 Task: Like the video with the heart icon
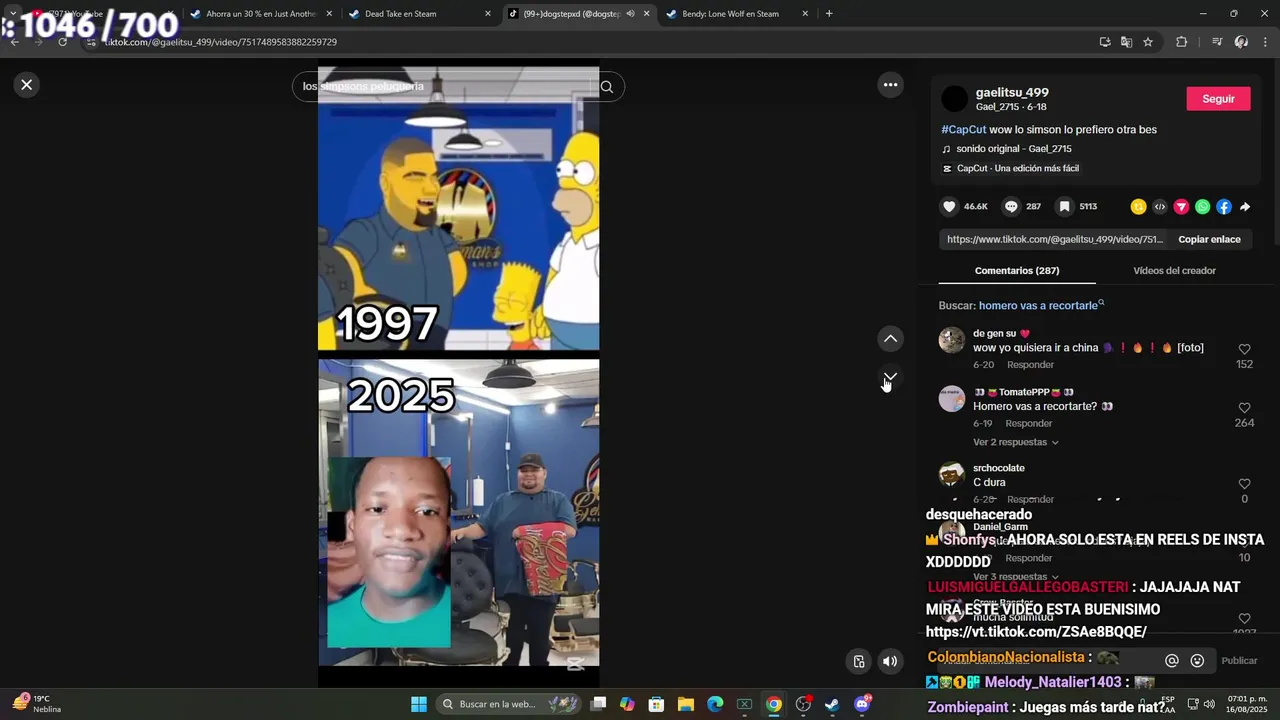(949, 207)
